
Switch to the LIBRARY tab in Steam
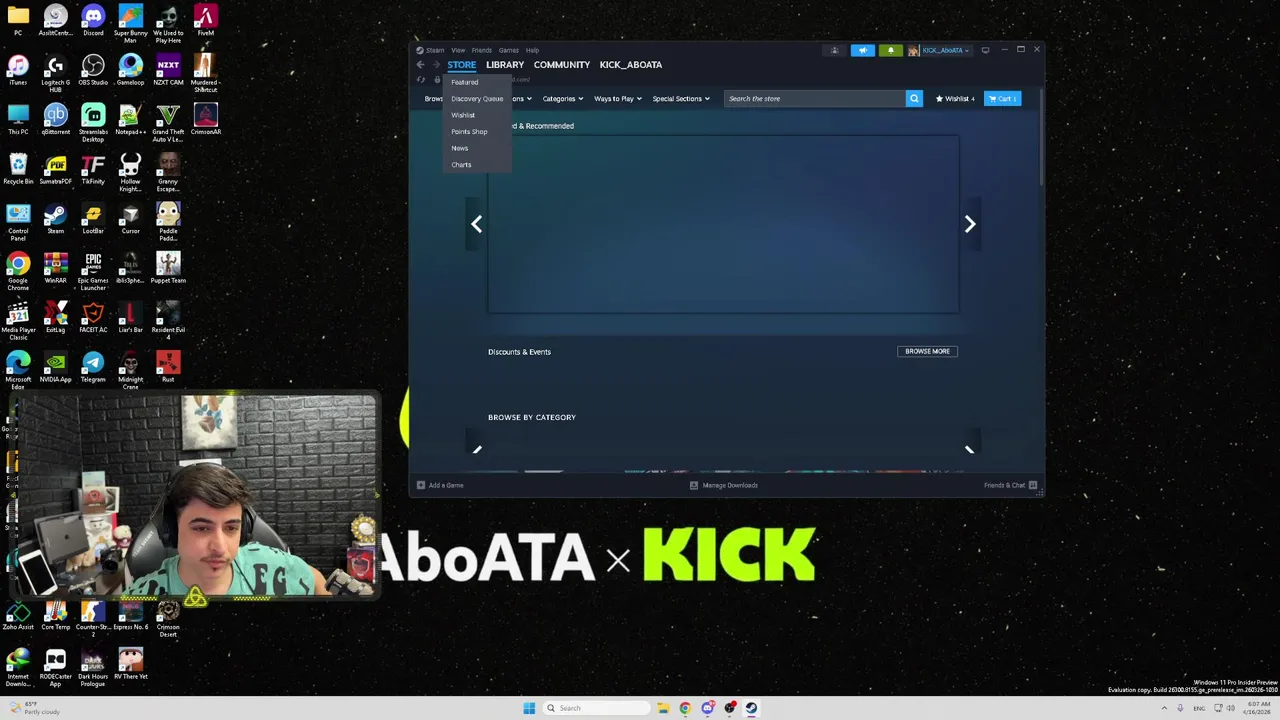tap(505, 65)
